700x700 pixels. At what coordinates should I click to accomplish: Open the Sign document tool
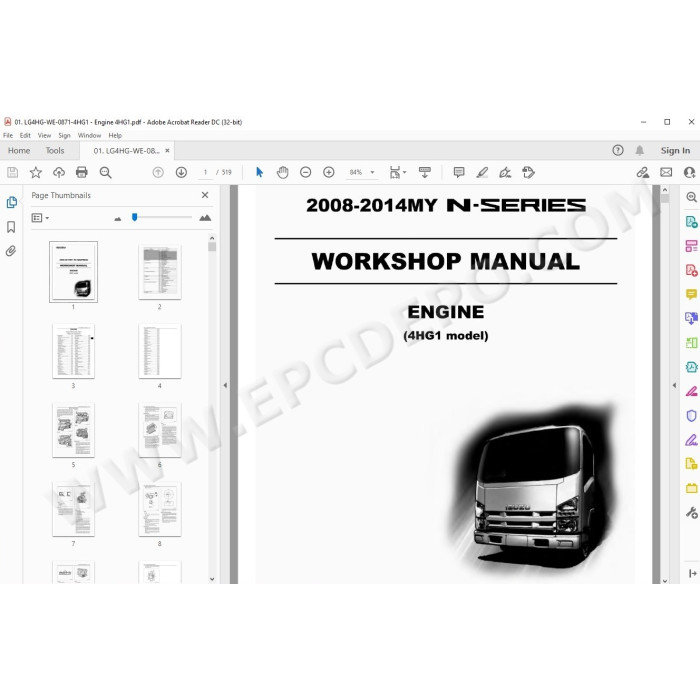[x=505, y=172]
